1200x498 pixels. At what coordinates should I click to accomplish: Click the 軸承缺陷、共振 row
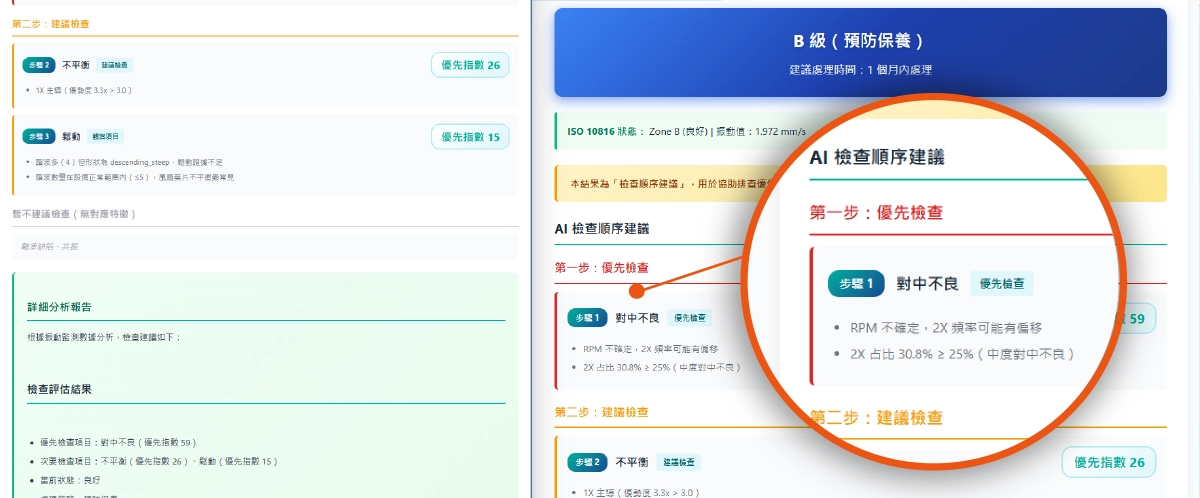coord(265,245)
